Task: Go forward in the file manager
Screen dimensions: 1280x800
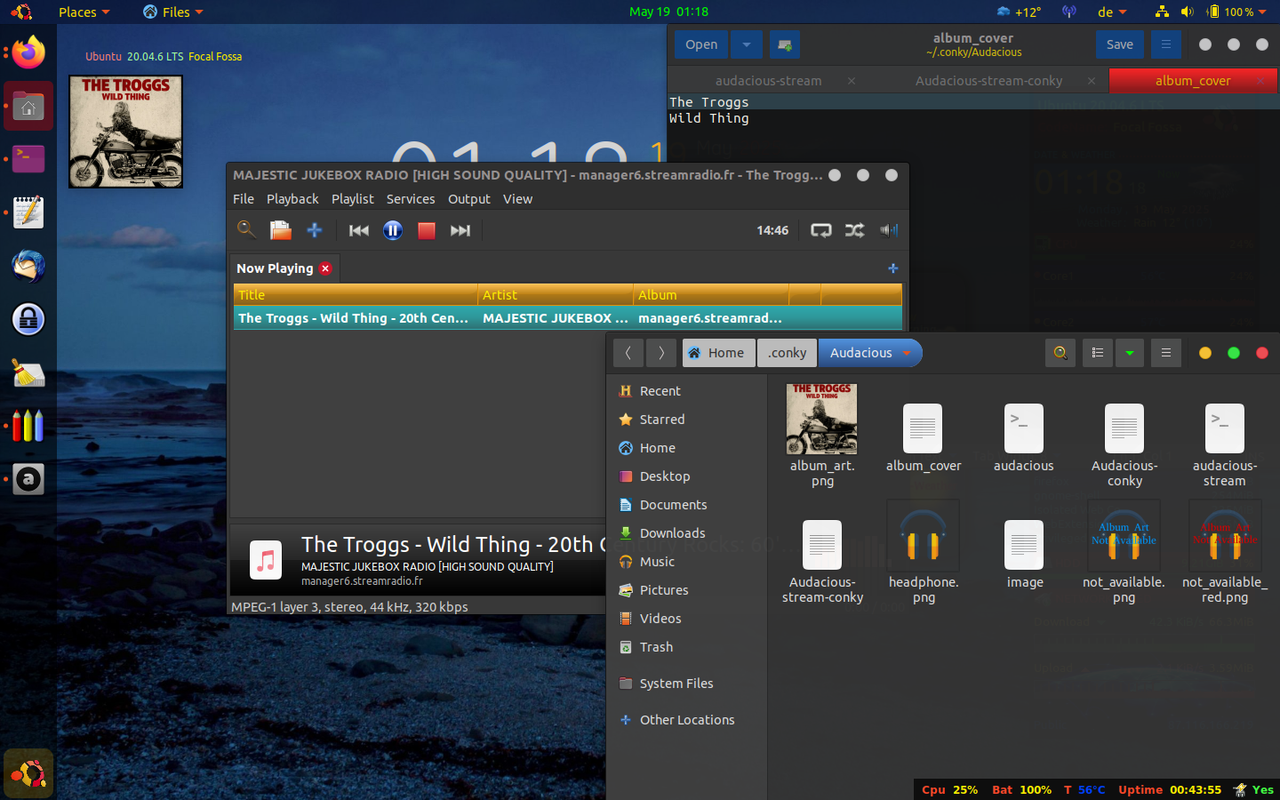Action: point(660,353)
